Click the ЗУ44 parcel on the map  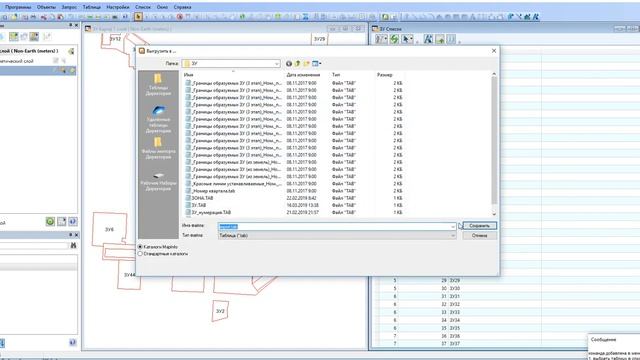pyautogui.click(x=129, y=275)
